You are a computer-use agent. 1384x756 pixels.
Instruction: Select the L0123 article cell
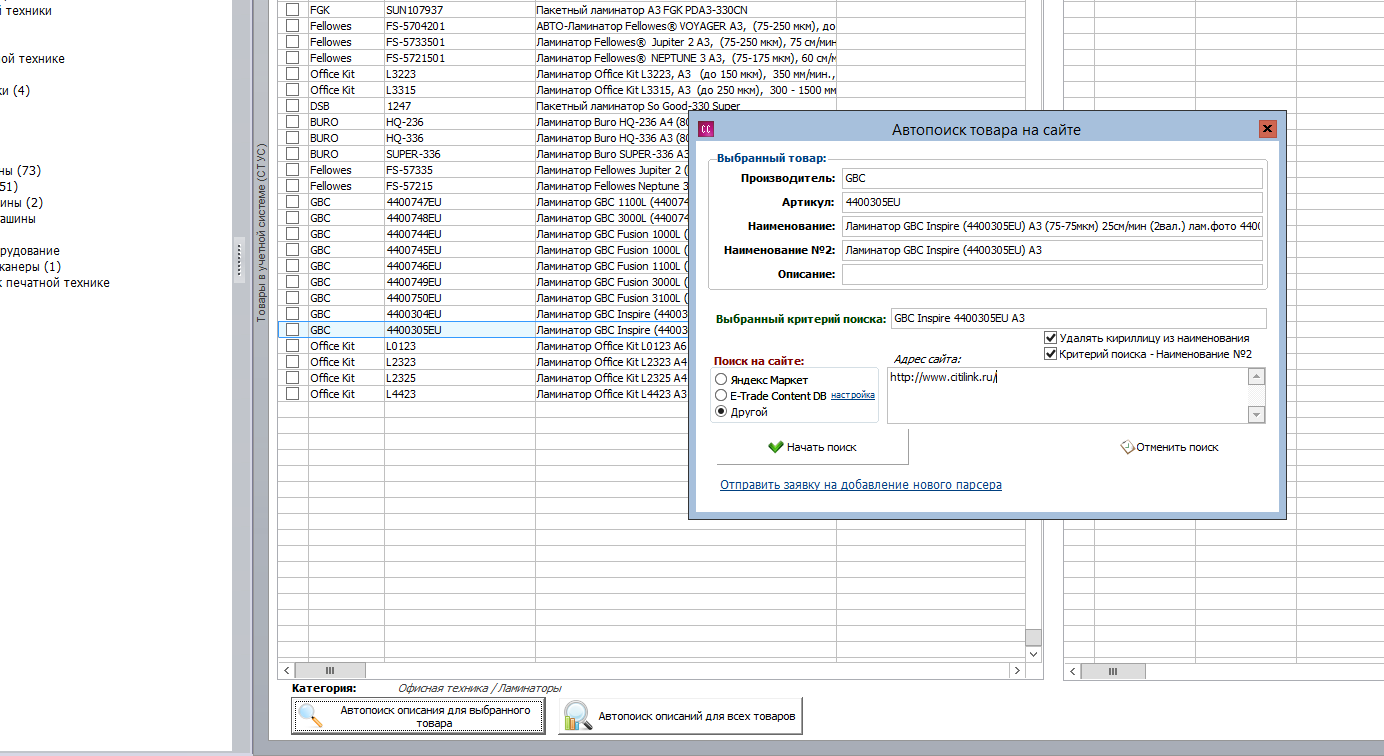point(460,346)
